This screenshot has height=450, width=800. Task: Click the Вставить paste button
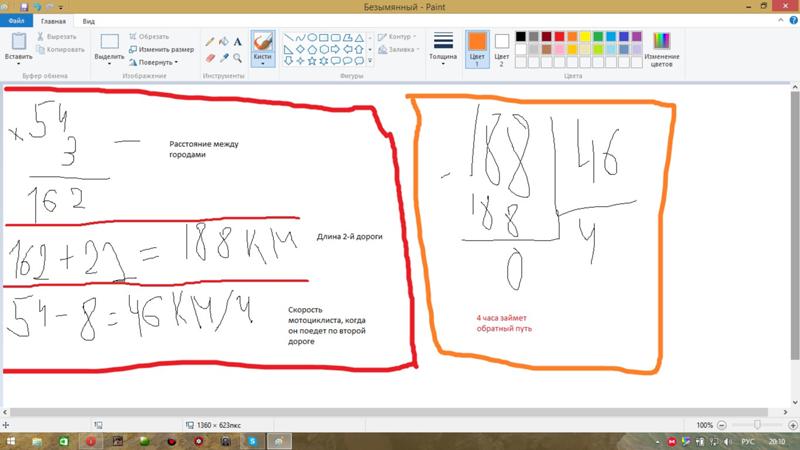[18, 47]
